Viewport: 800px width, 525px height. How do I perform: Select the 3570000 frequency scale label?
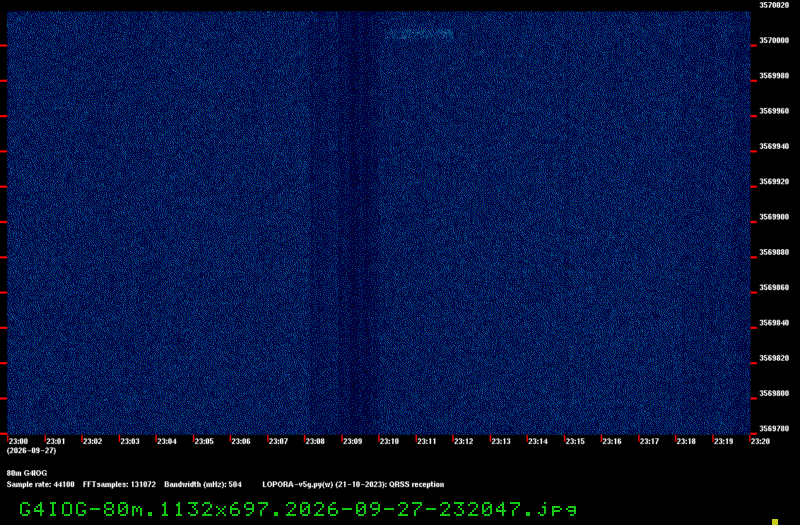(x=774, y=40)
